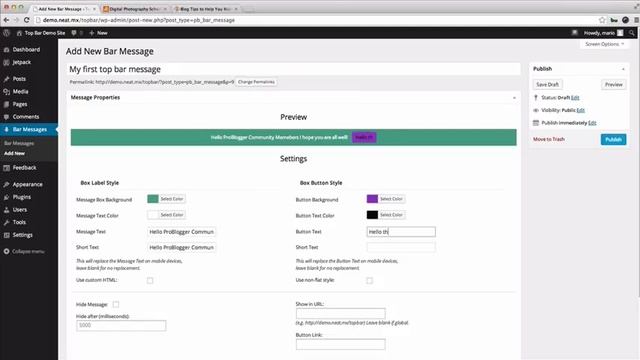Click purple button in bar preview
The height and width of the screenshot is (360, 640).
(364, 138)
